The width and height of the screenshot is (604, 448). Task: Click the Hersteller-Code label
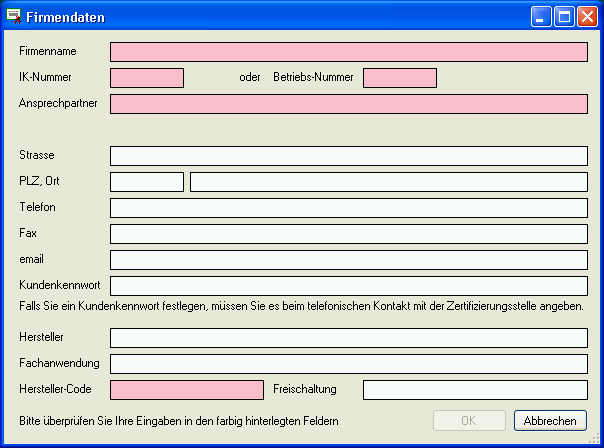point(55,389)
